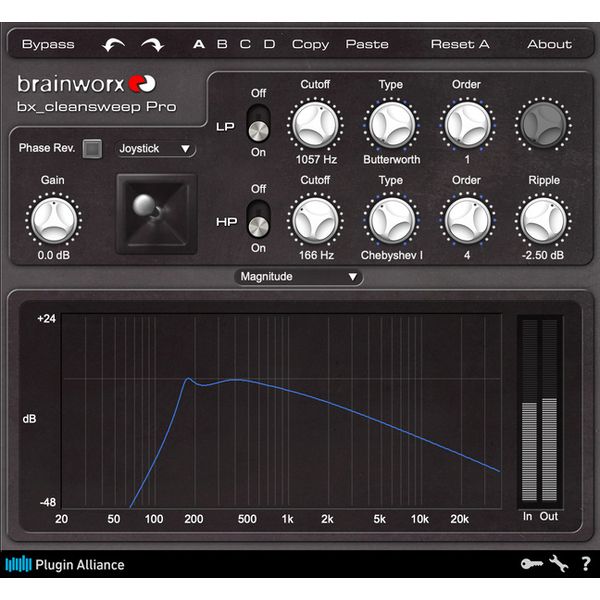
Task: Click the undo arrow icon
Action: (x=113, y=45)
